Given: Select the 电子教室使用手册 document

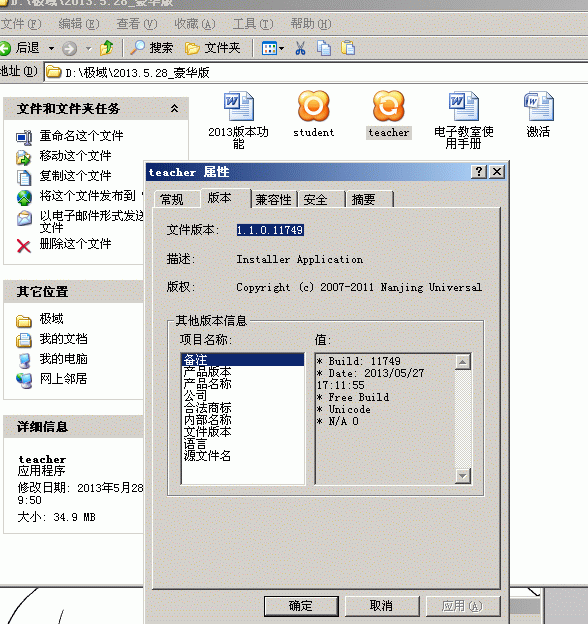Looking at the screenshot, I should tap(463, 120).
